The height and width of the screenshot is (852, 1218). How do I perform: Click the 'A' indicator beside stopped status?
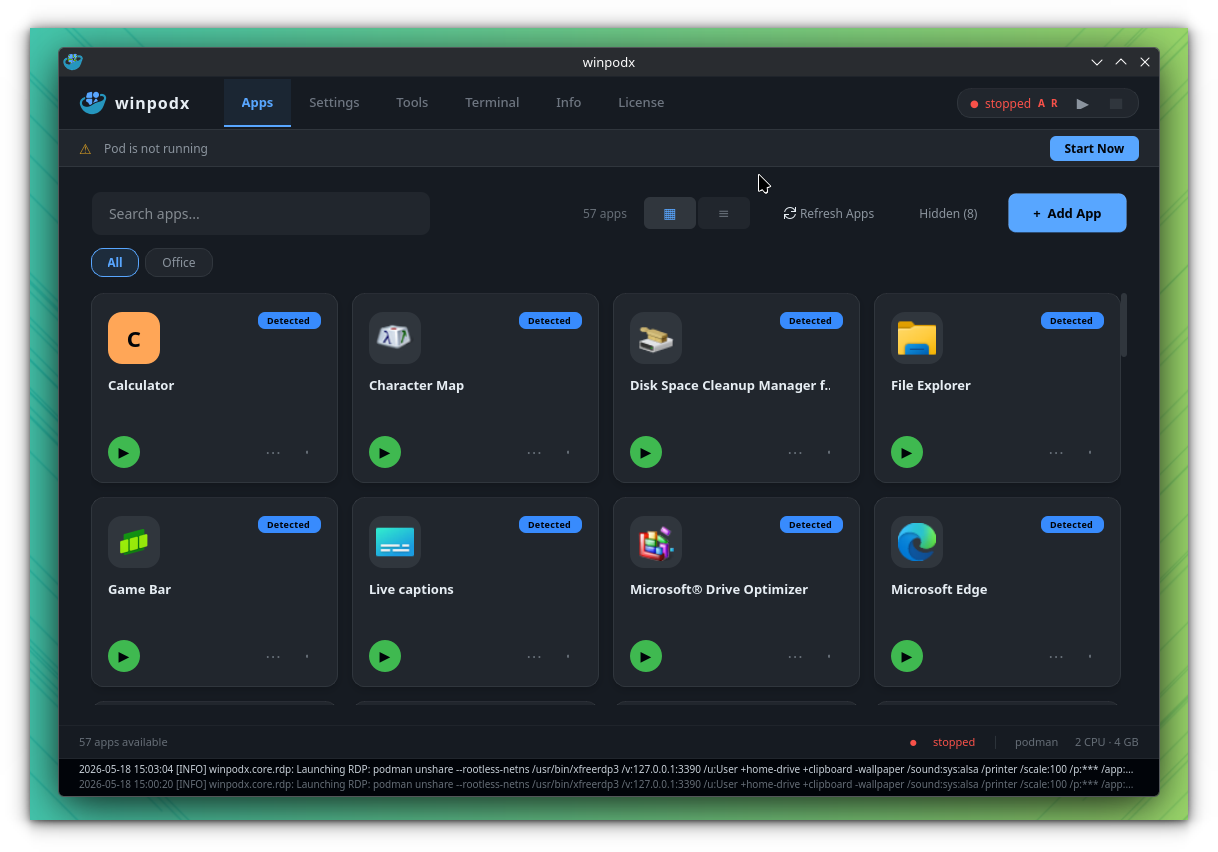[x=1041, y=104]
